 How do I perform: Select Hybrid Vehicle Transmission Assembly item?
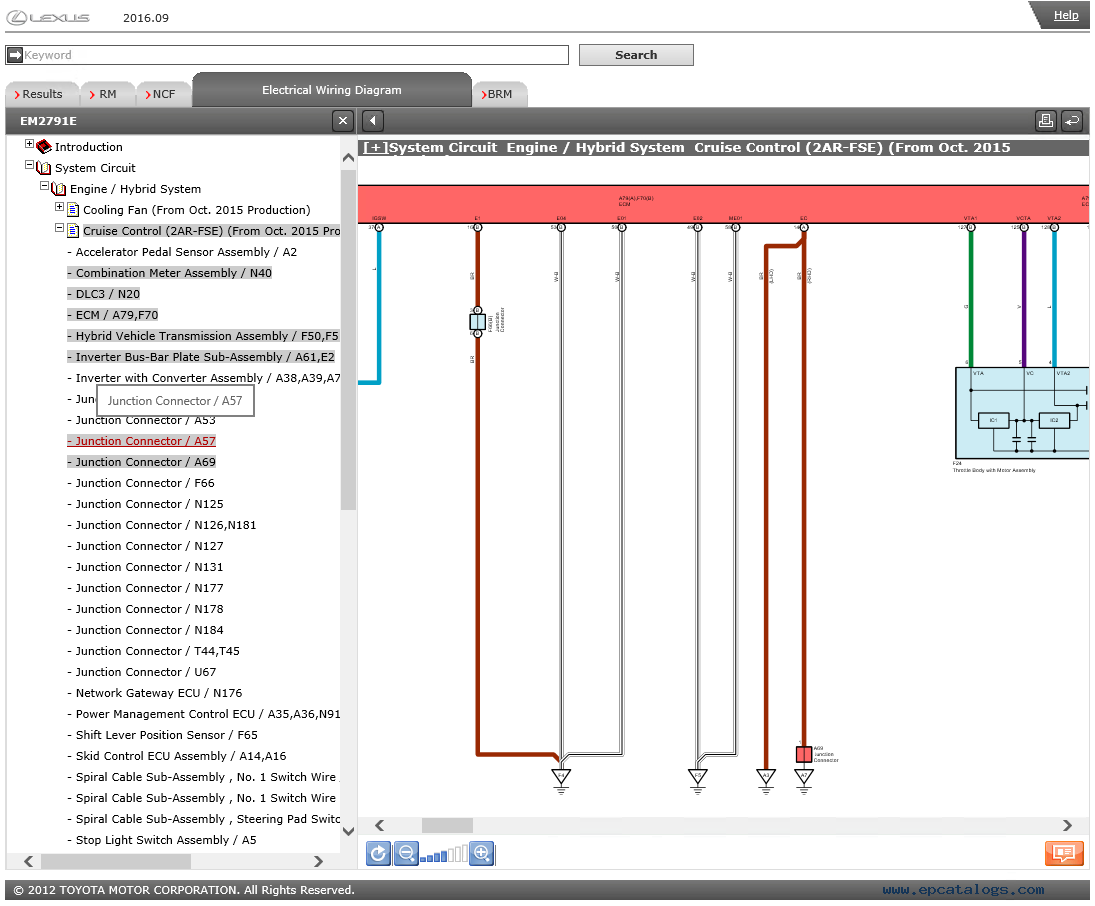[x=207, y=336]
